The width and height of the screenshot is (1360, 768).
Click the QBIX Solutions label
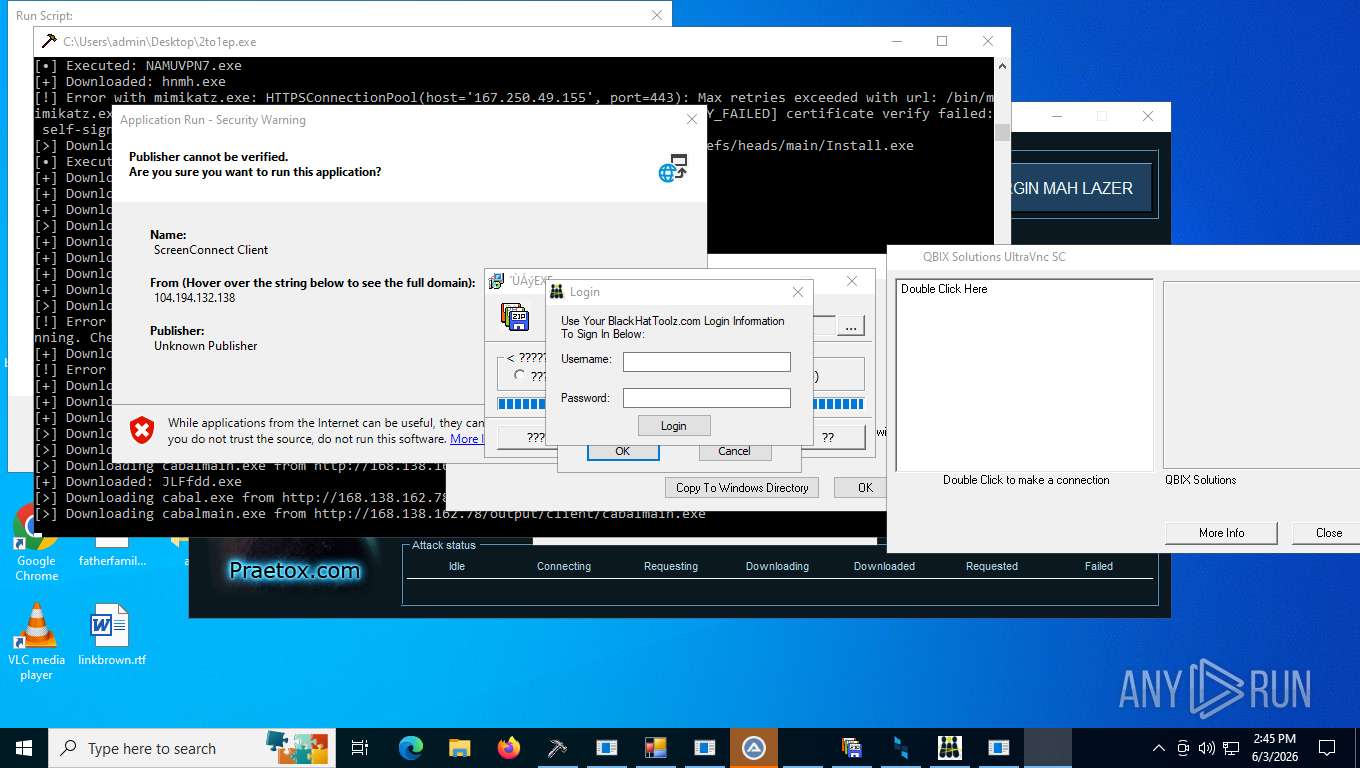point(1201,480)
